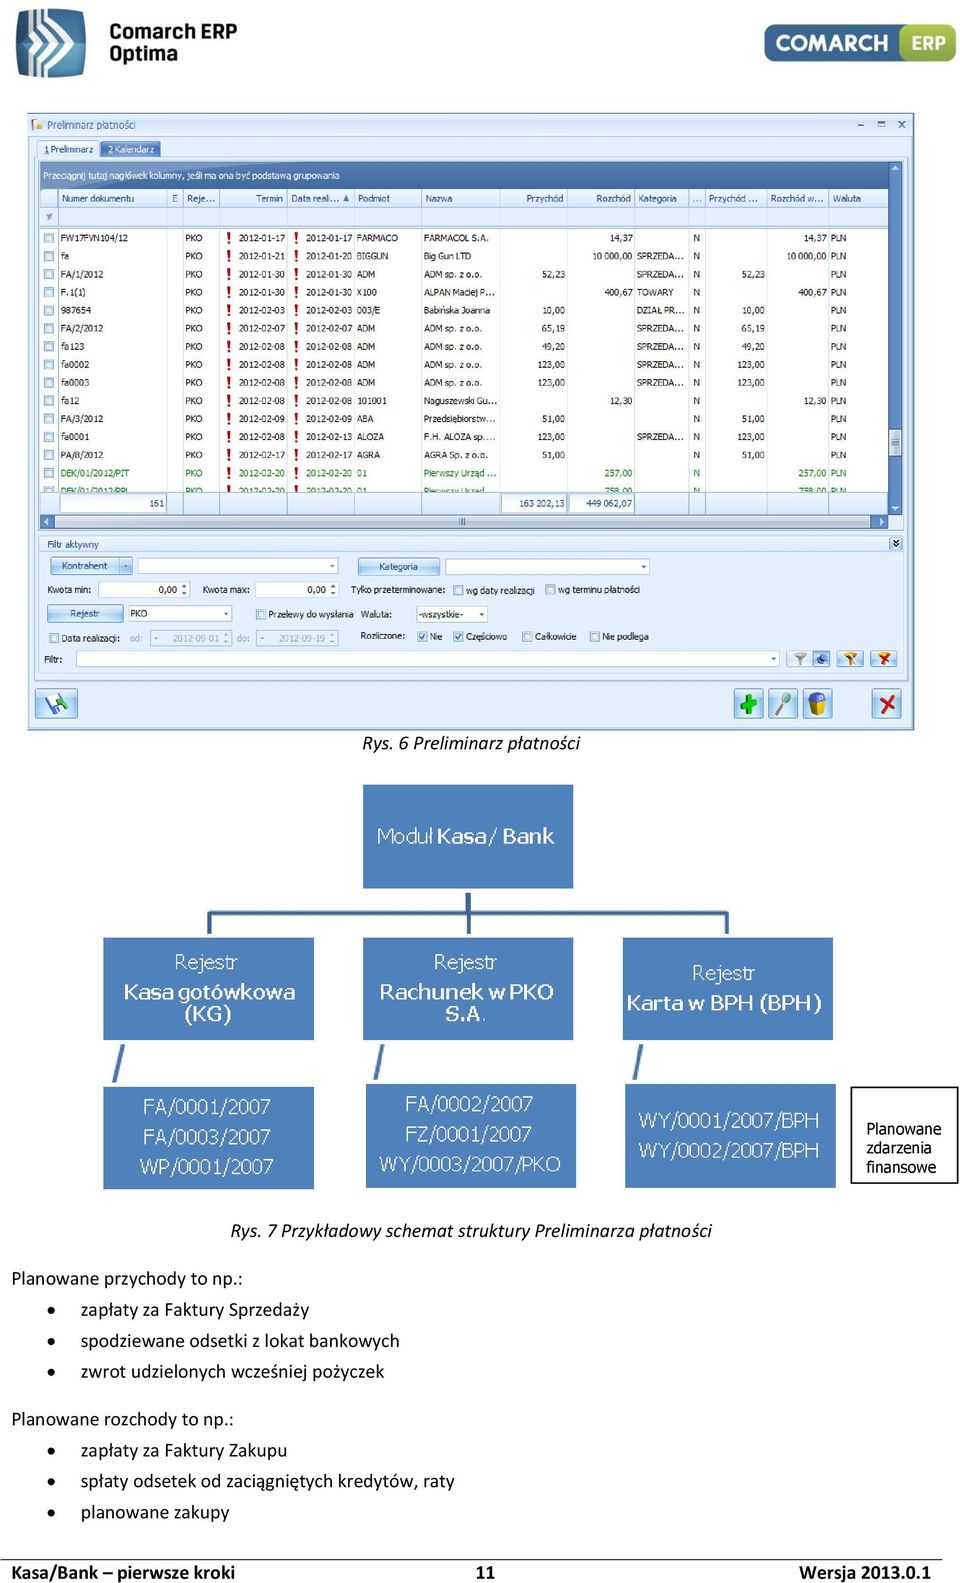Click the horizontal scrollbar of the list
The height and width of the screenshot is (1583, 960).
pyautogui.click(x=463, y=521)
